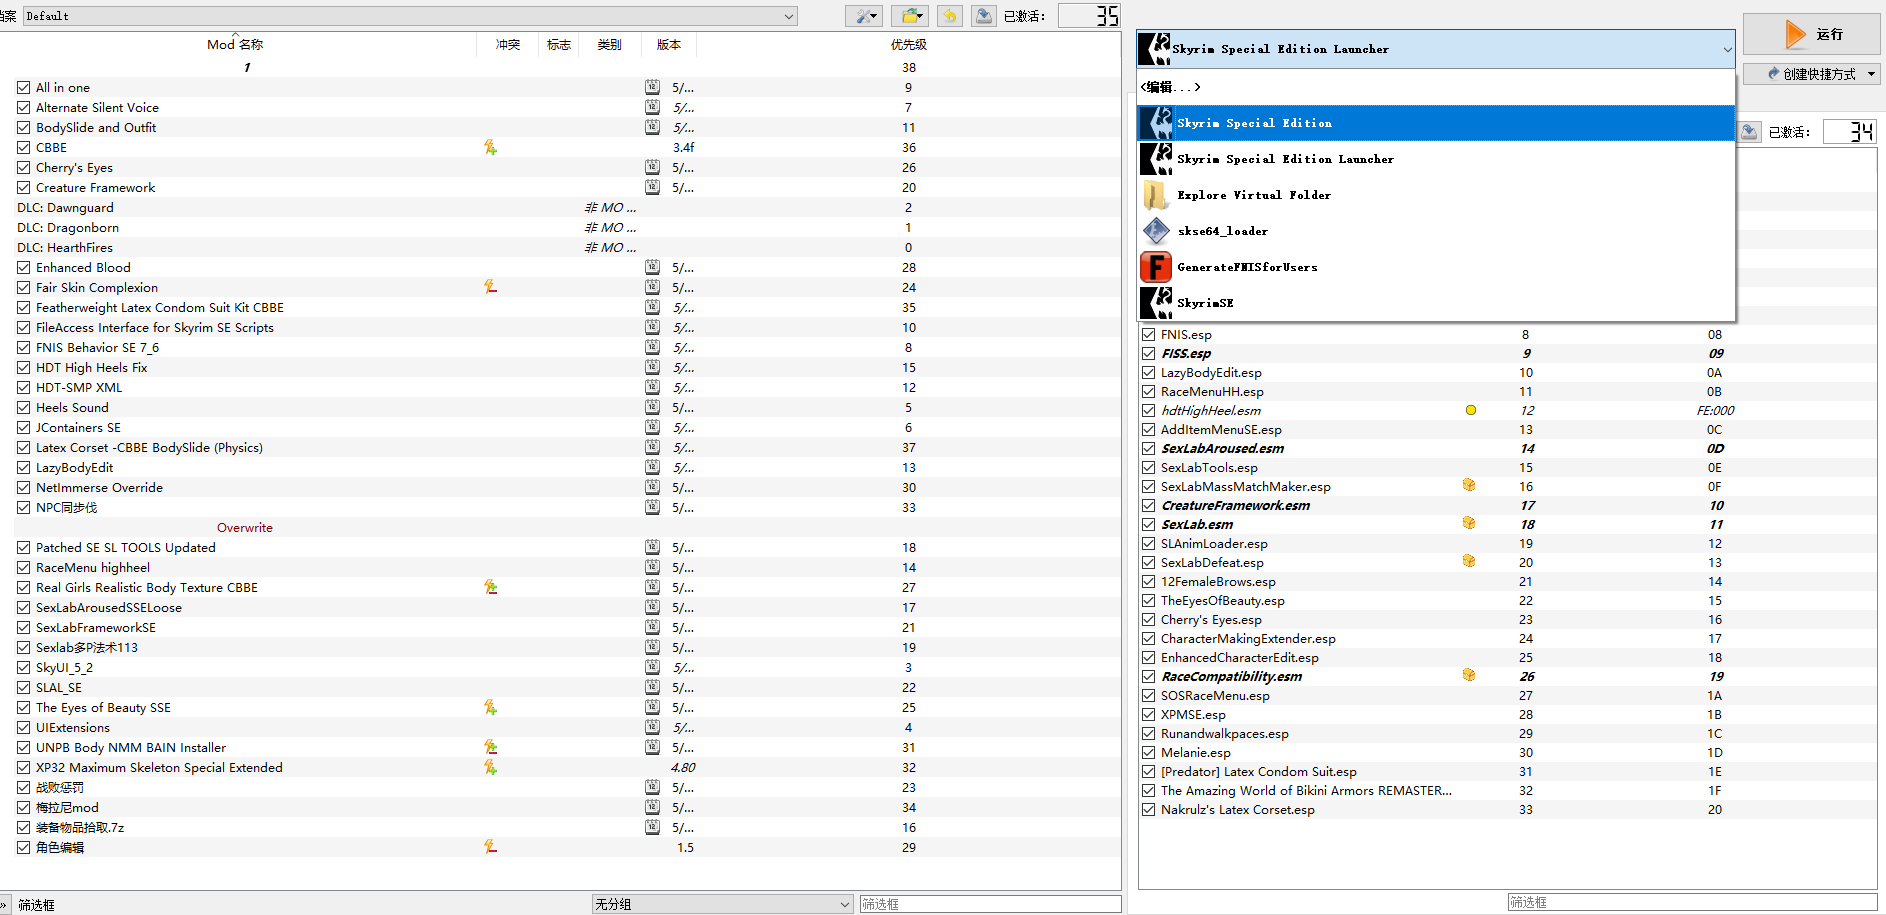This screenshot has height=915, width=1886.
Task: Click the chest icon next to SexLab.esm
Action: pos(1468,522)
